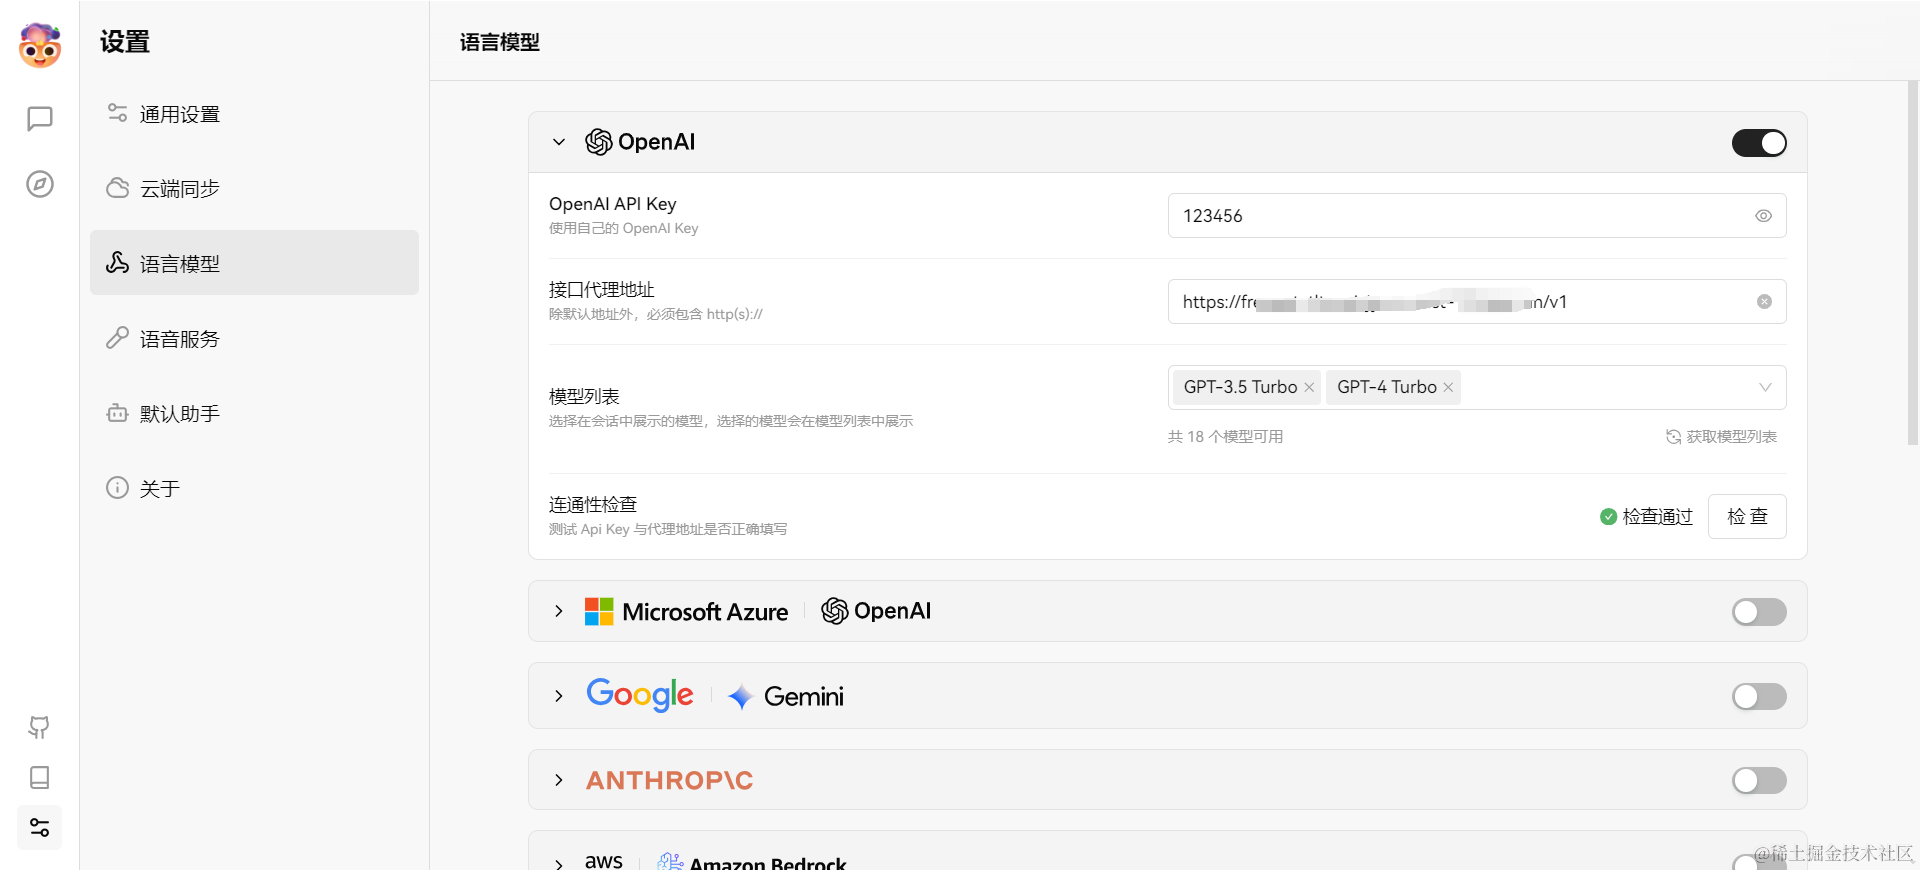Expand the Microsoft Azure section
This screenshot has height=870, width=1920.
(559, 611)
